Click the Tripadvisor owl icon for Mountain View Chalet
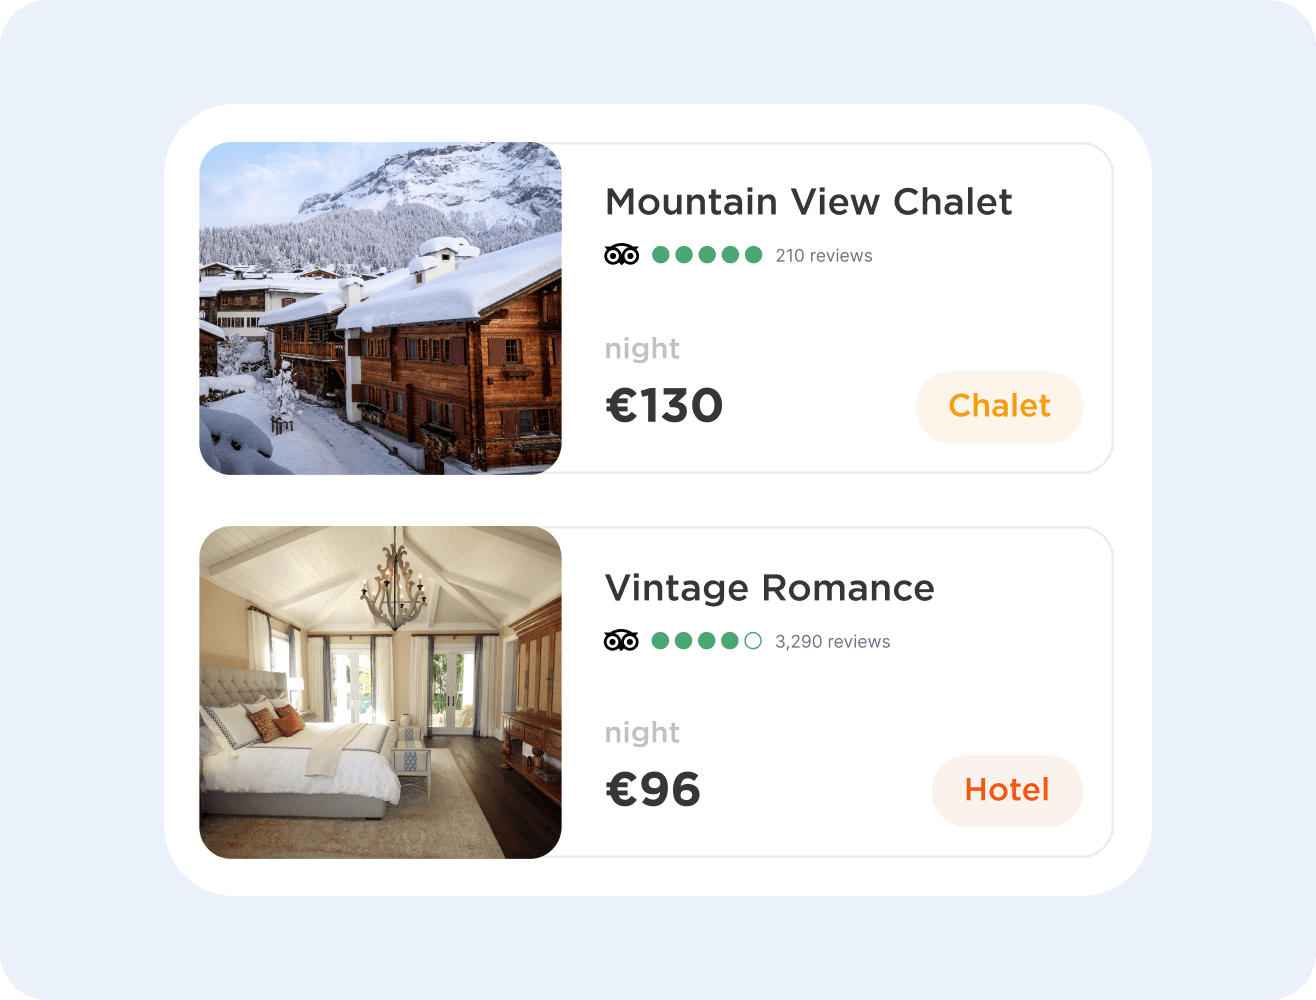Screen dimensions: 1316x1000 (x=621, y=255)
